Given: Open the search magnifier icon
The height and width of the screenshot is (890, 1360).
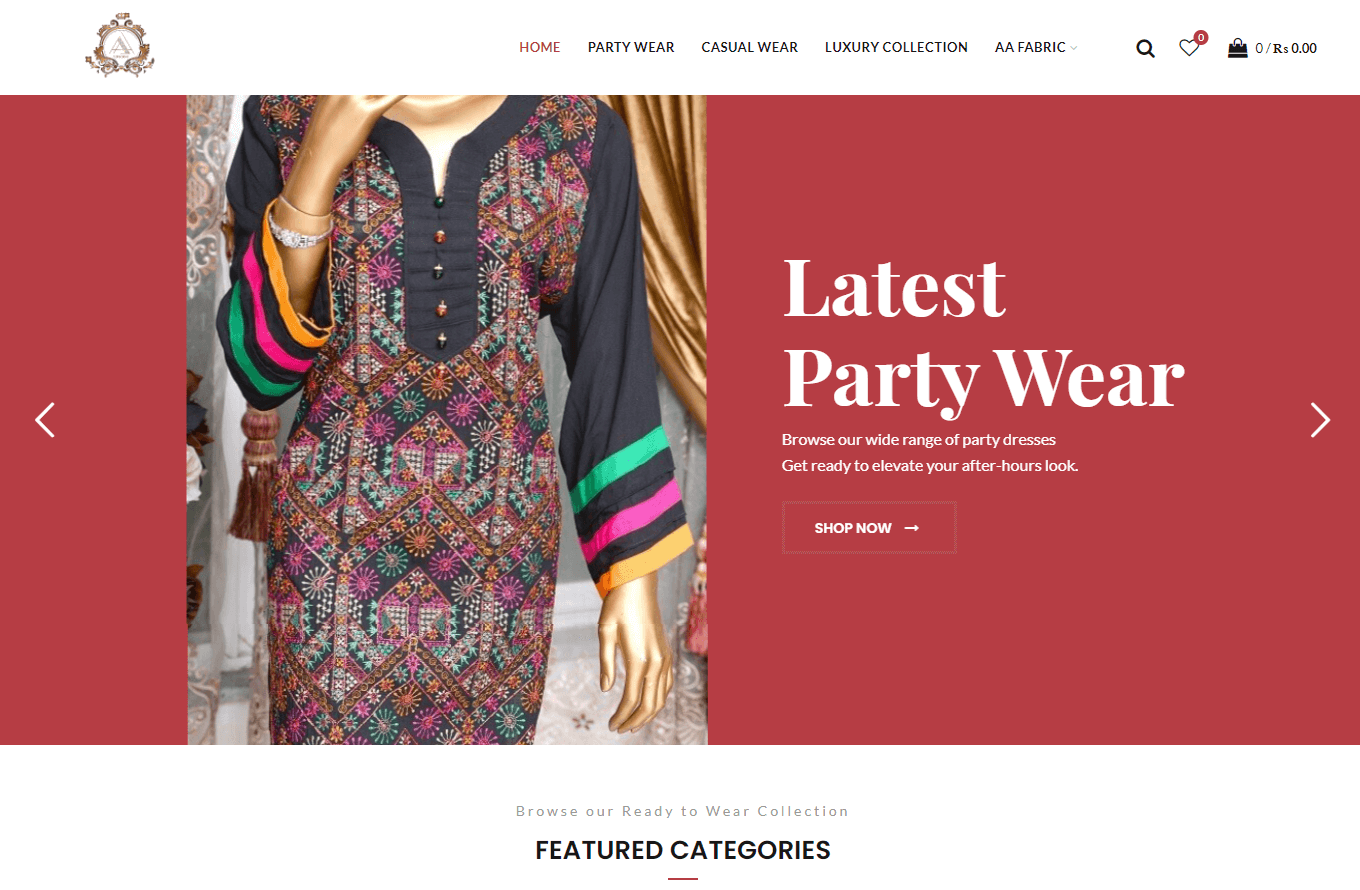Looking at the screenshot, I should (1145, 48).
